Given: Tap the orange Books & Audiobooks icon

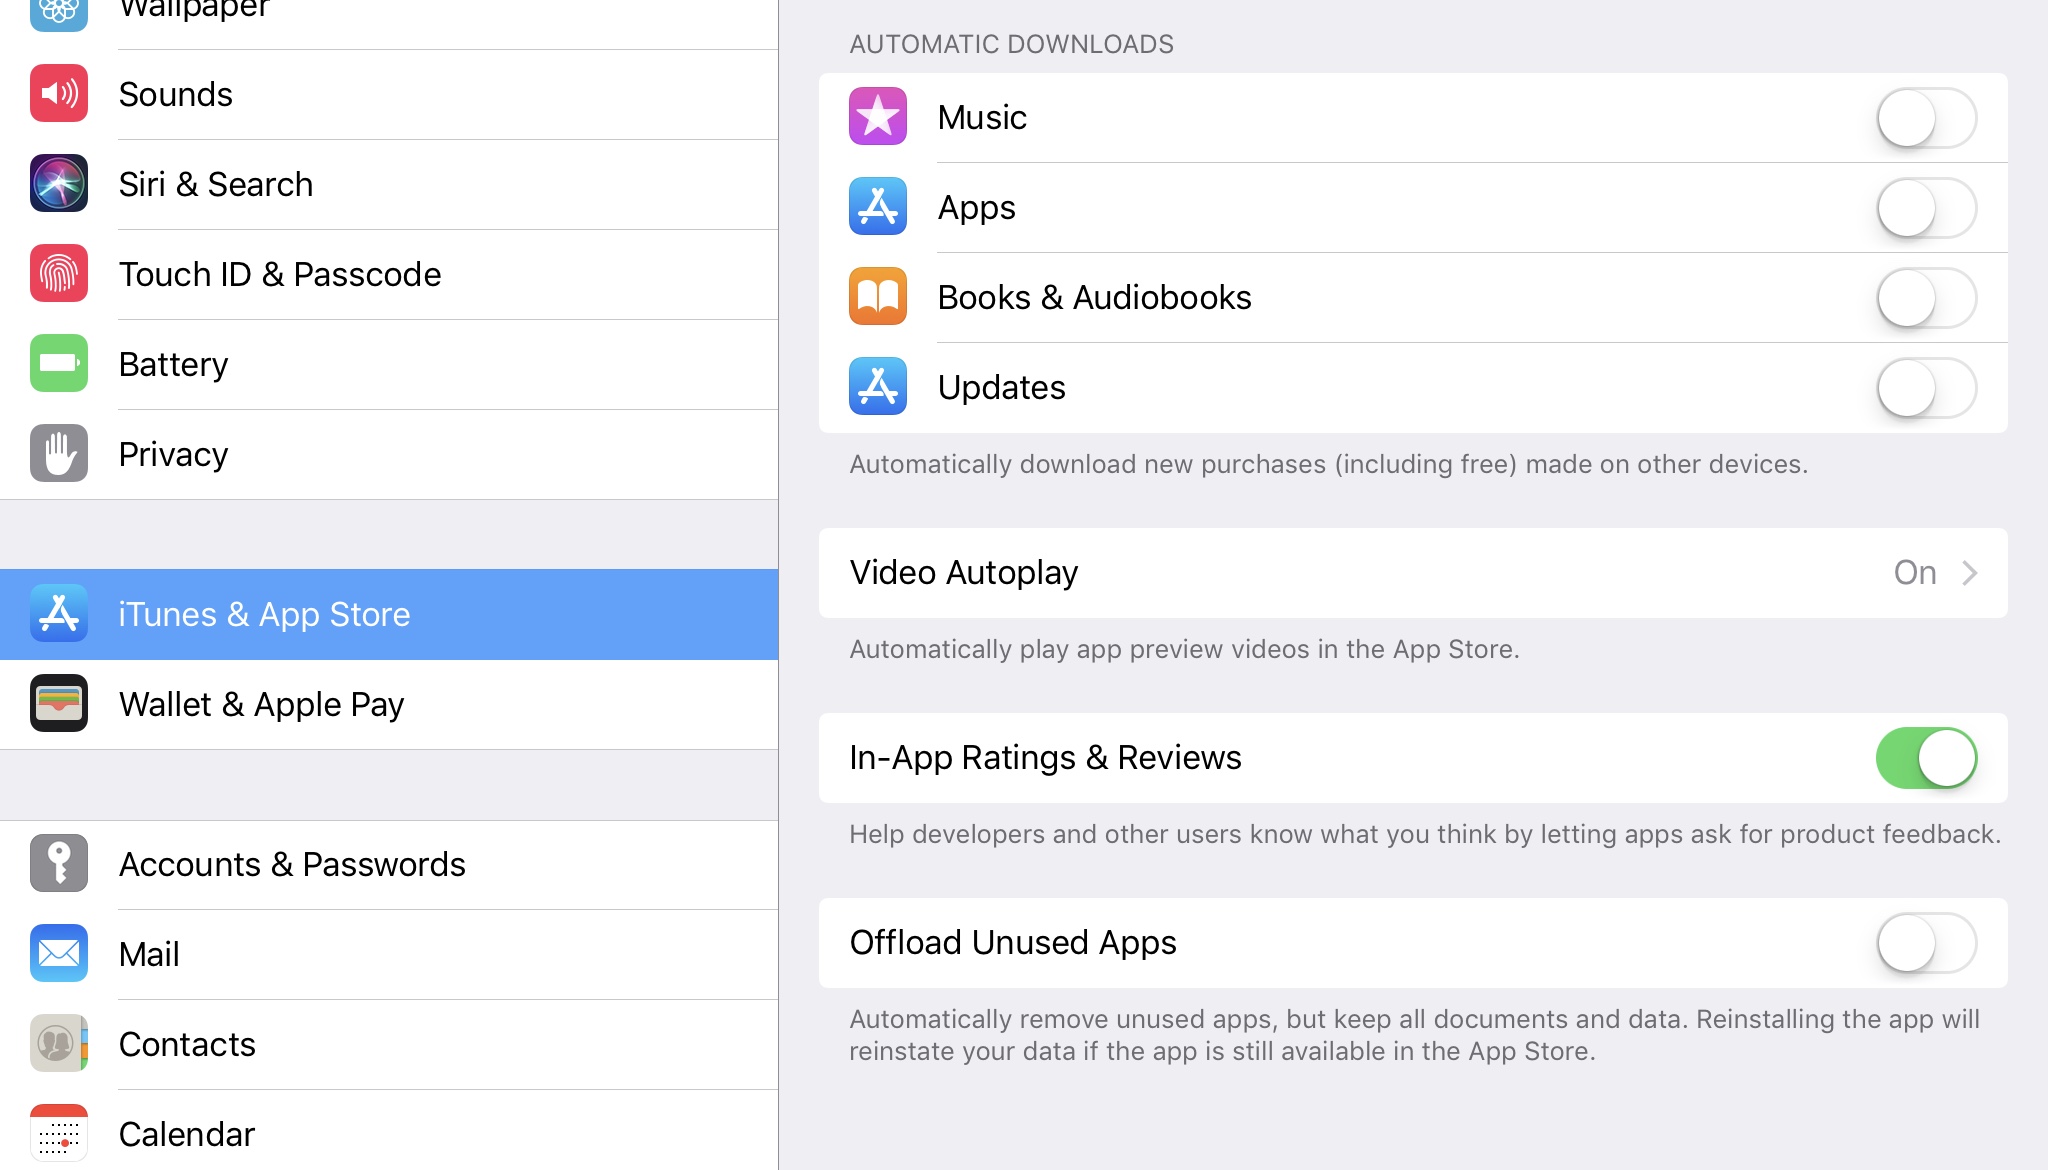Looking at the screenshot, I should 878,297.
